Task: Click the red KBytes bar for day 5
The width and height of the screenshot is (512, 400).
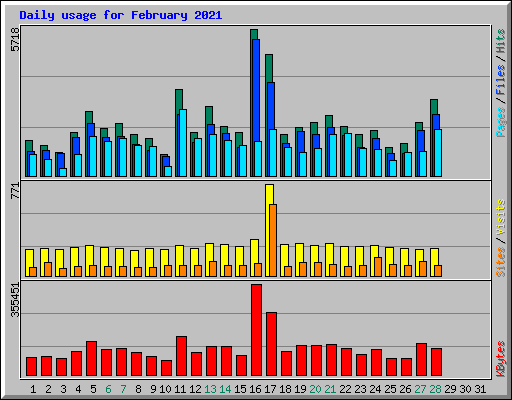Action: point(91,359)
